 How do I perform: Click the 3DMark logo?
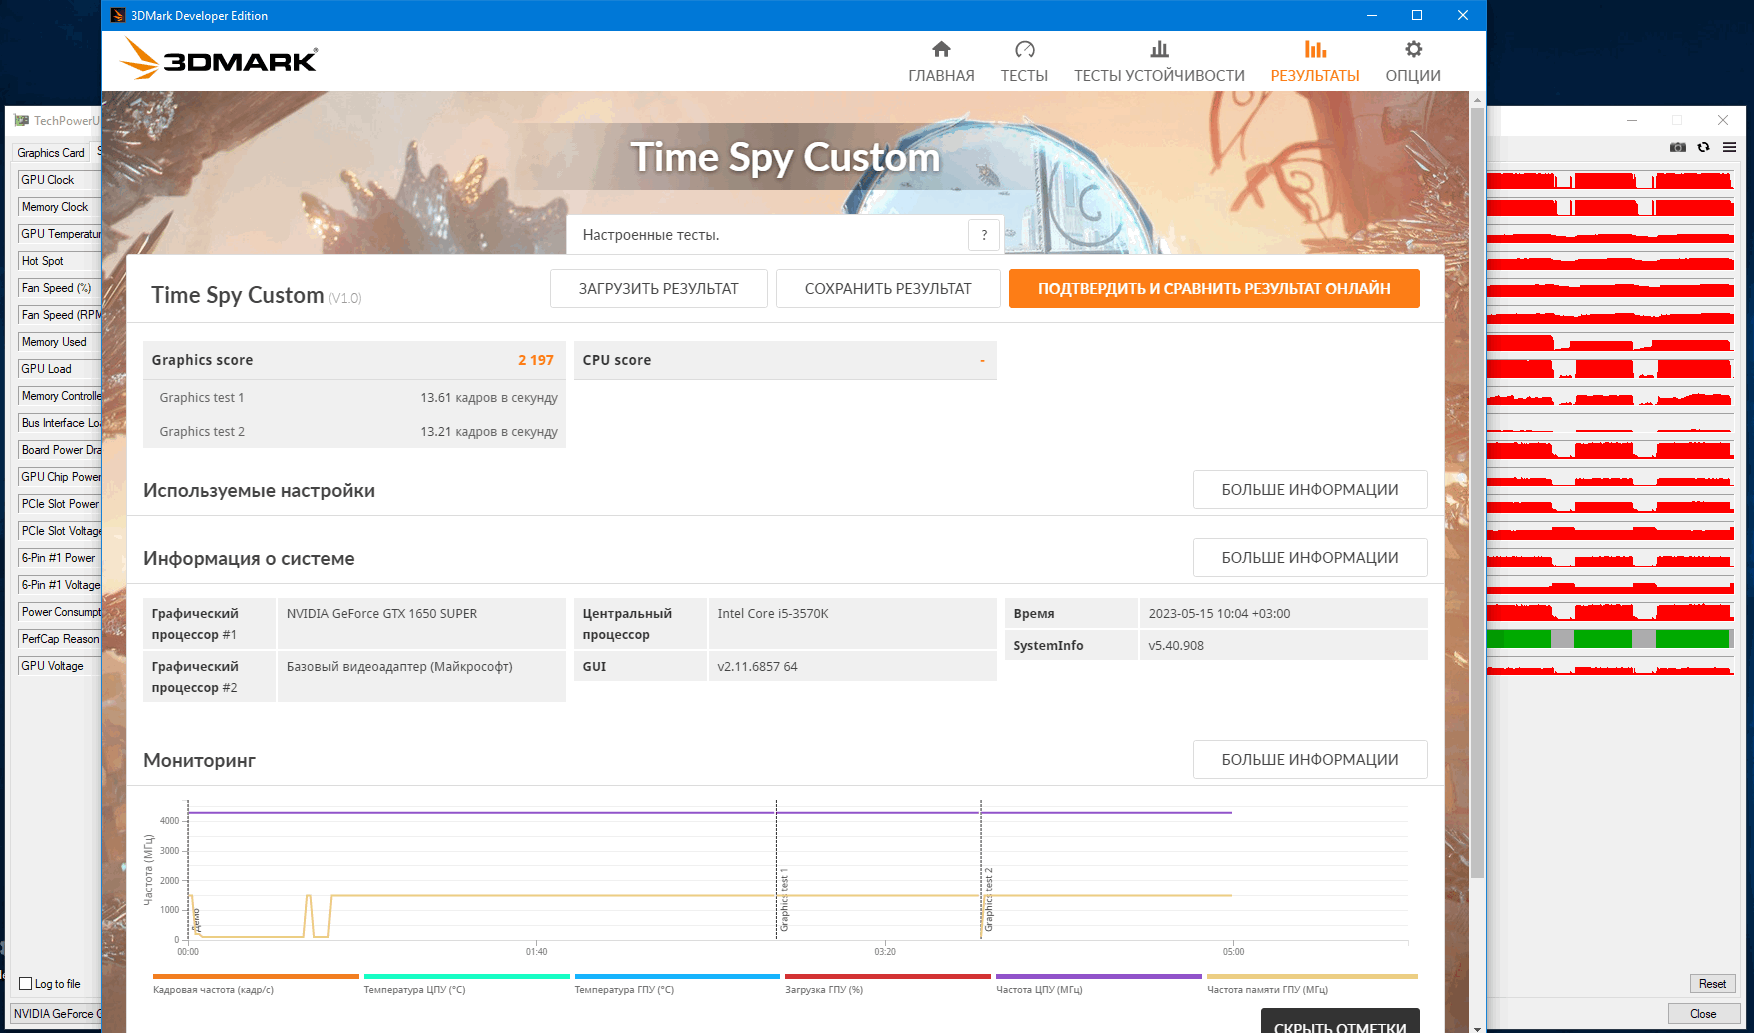coord(219,59)
